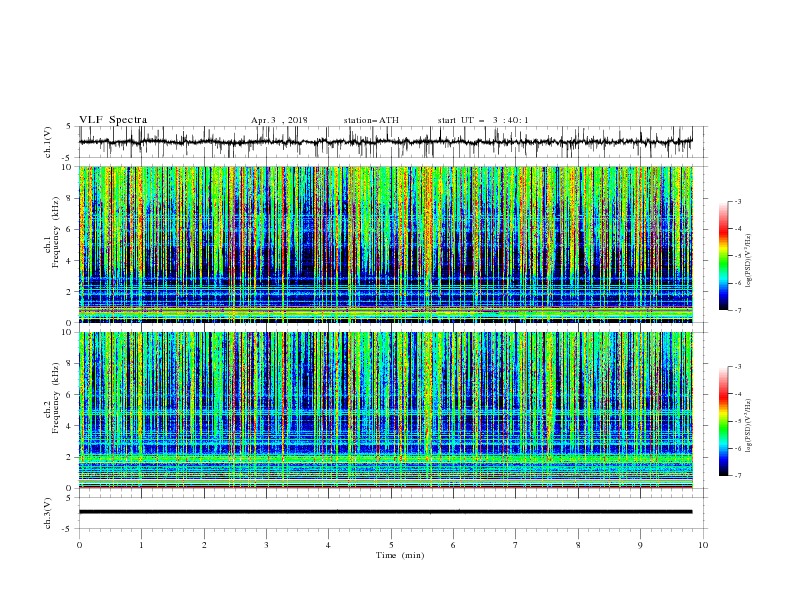The width and height of the screenshot is (792, 612).
Task: Click the "-5" tick on ch.3(V) axis
Action: (68, 529)
